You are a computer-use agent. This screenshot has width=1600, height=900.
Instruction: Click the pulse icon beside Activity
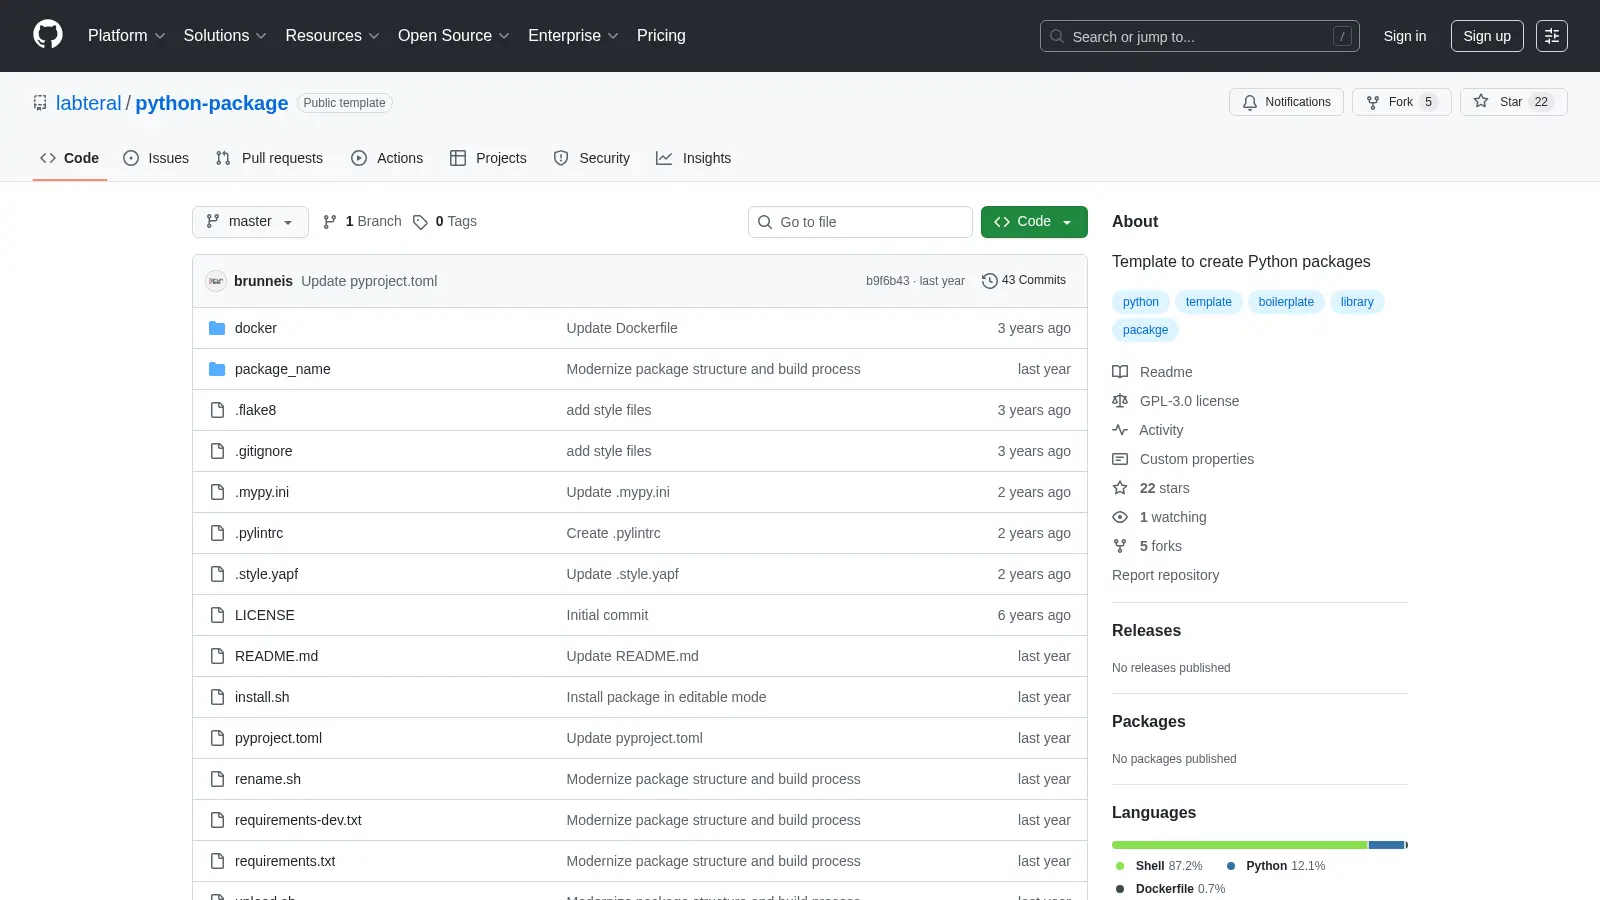tap(1120, 430)
